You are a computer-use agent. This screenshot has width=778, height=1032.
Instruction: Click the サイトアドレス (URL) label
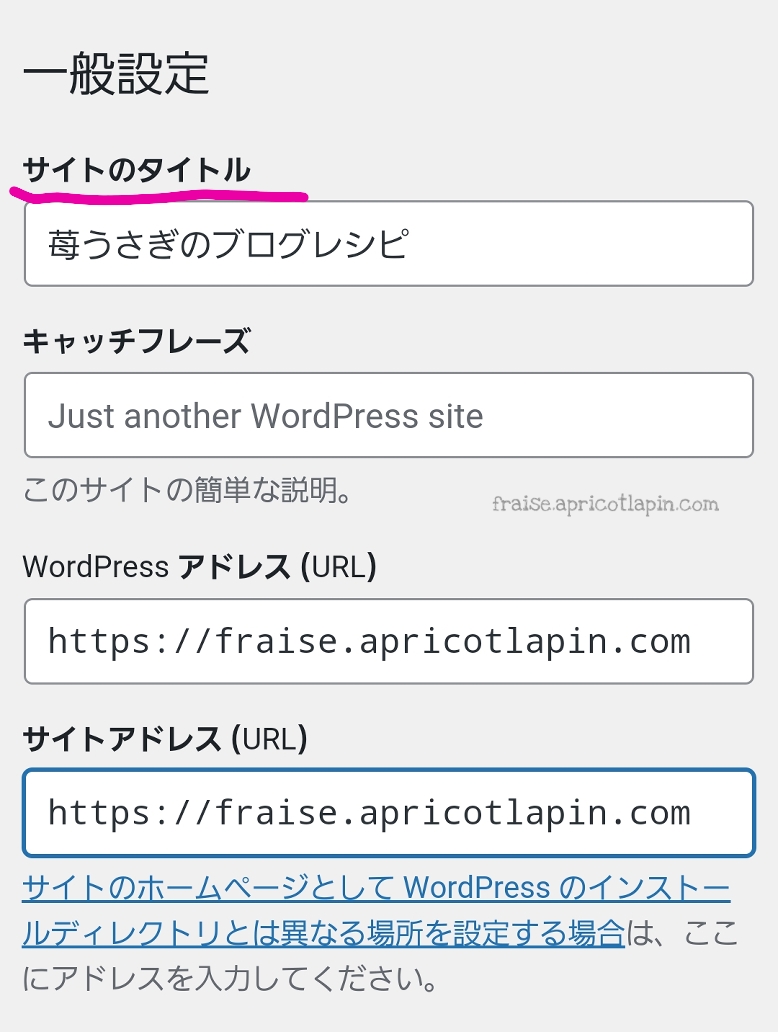[x=165, y=738]
